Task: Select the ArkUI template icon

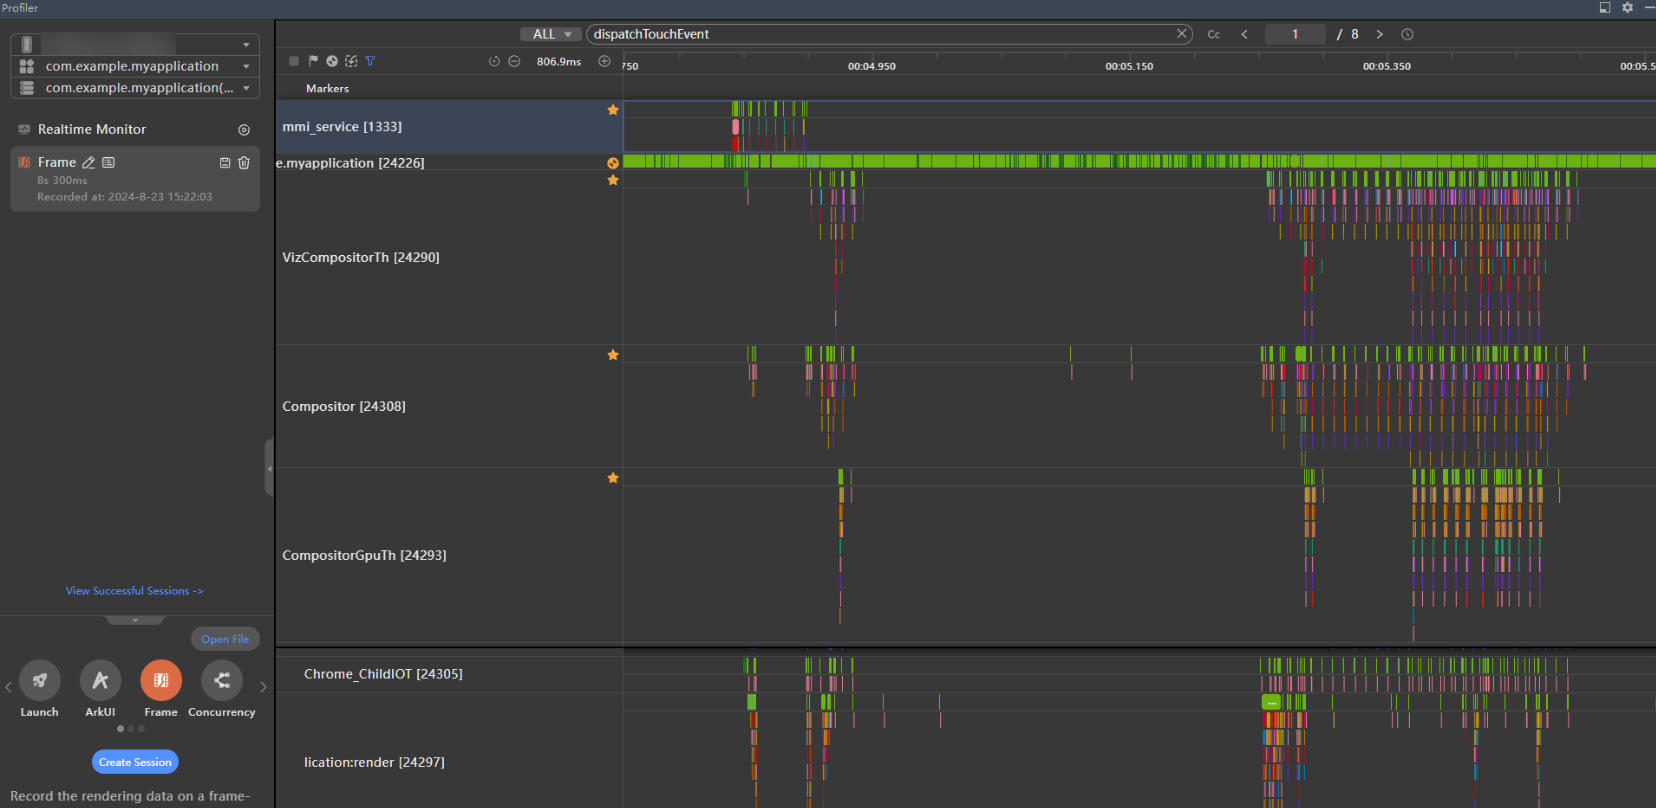Action: (x=100, y=681)
